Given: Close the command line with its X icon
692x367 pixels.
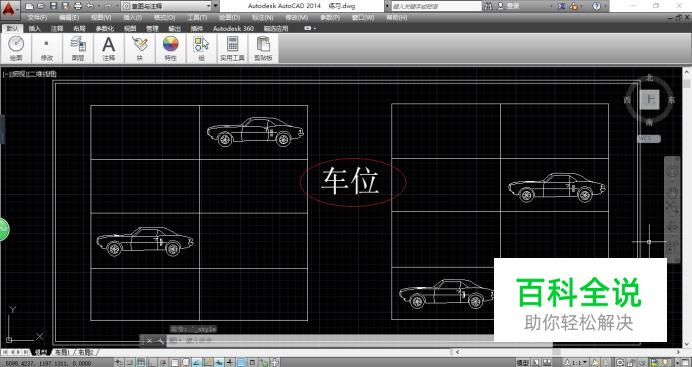Looking at the screenshot, I should pos(149,341).
